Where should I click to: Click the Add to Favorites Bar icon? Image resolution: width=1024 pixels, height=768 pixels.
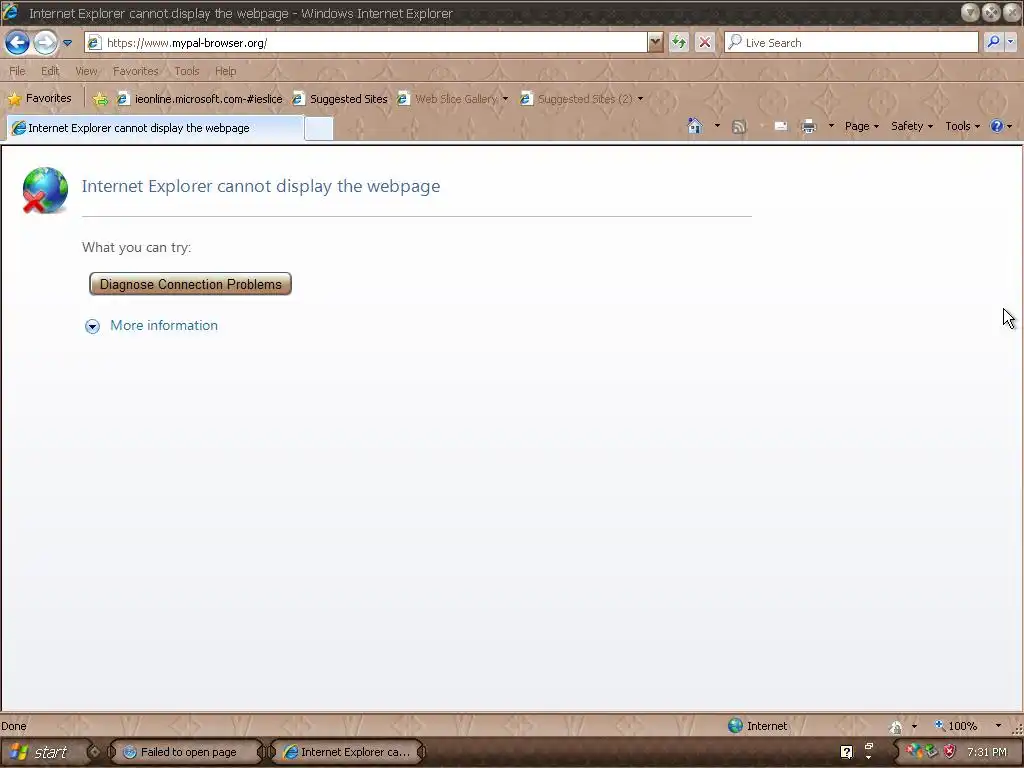tap(100, 99)
